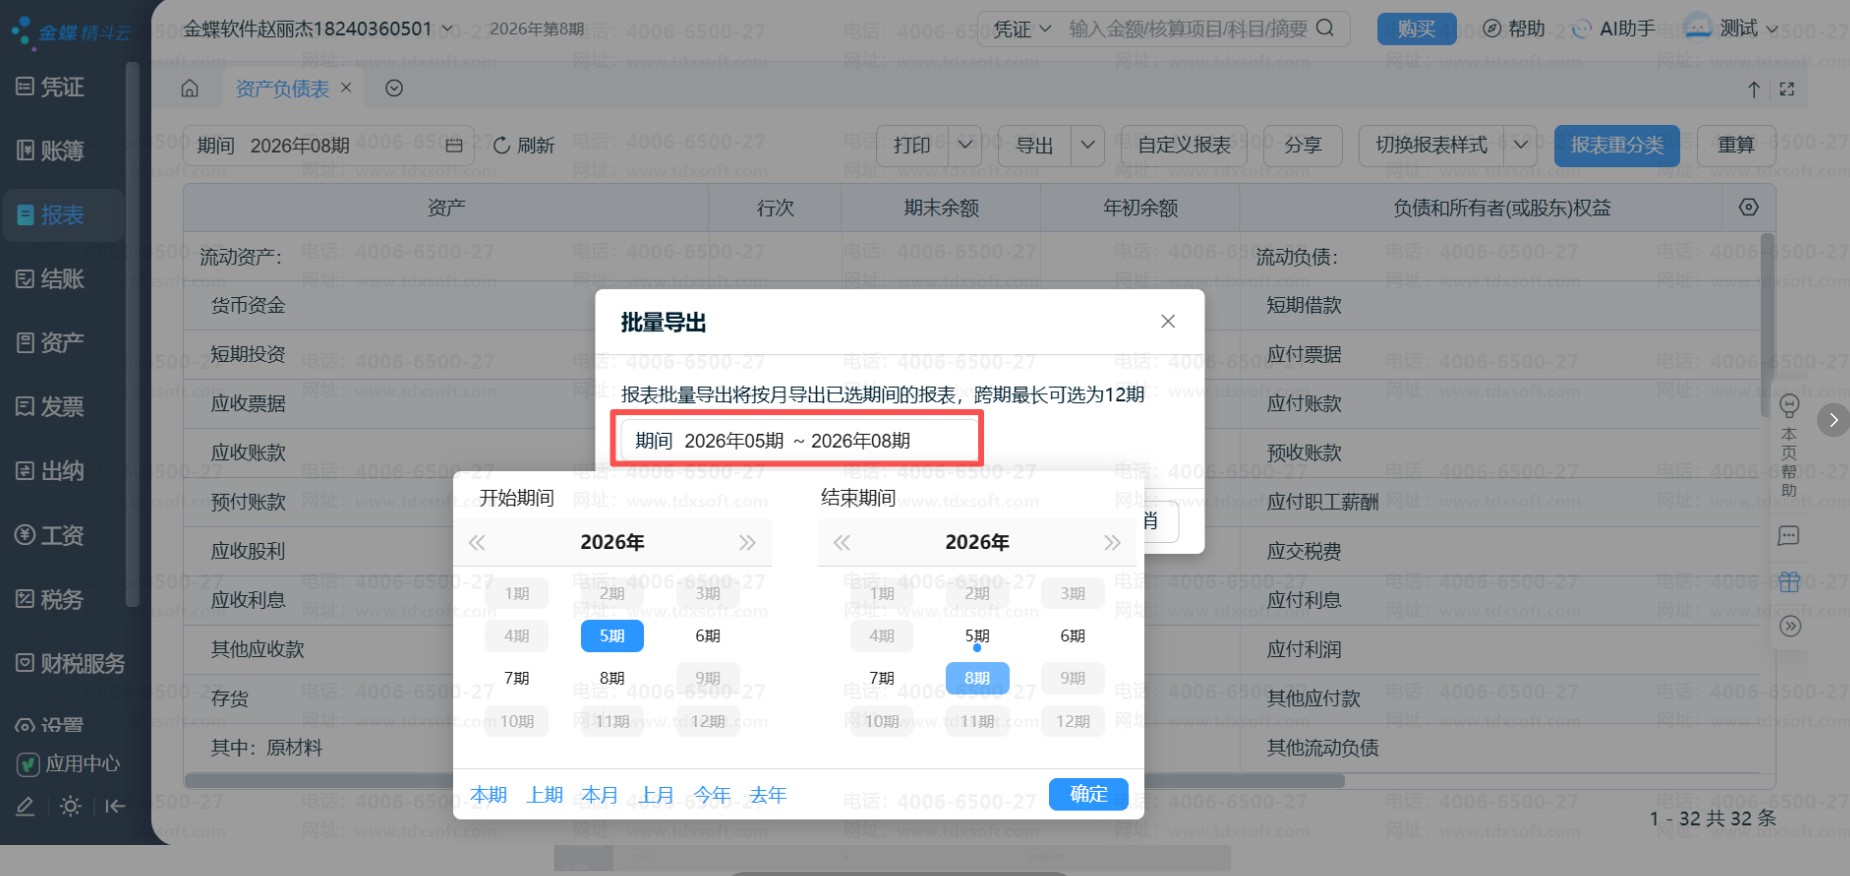
Task: Launch the AI助手 assistant
Action: tap(1613, 28)
